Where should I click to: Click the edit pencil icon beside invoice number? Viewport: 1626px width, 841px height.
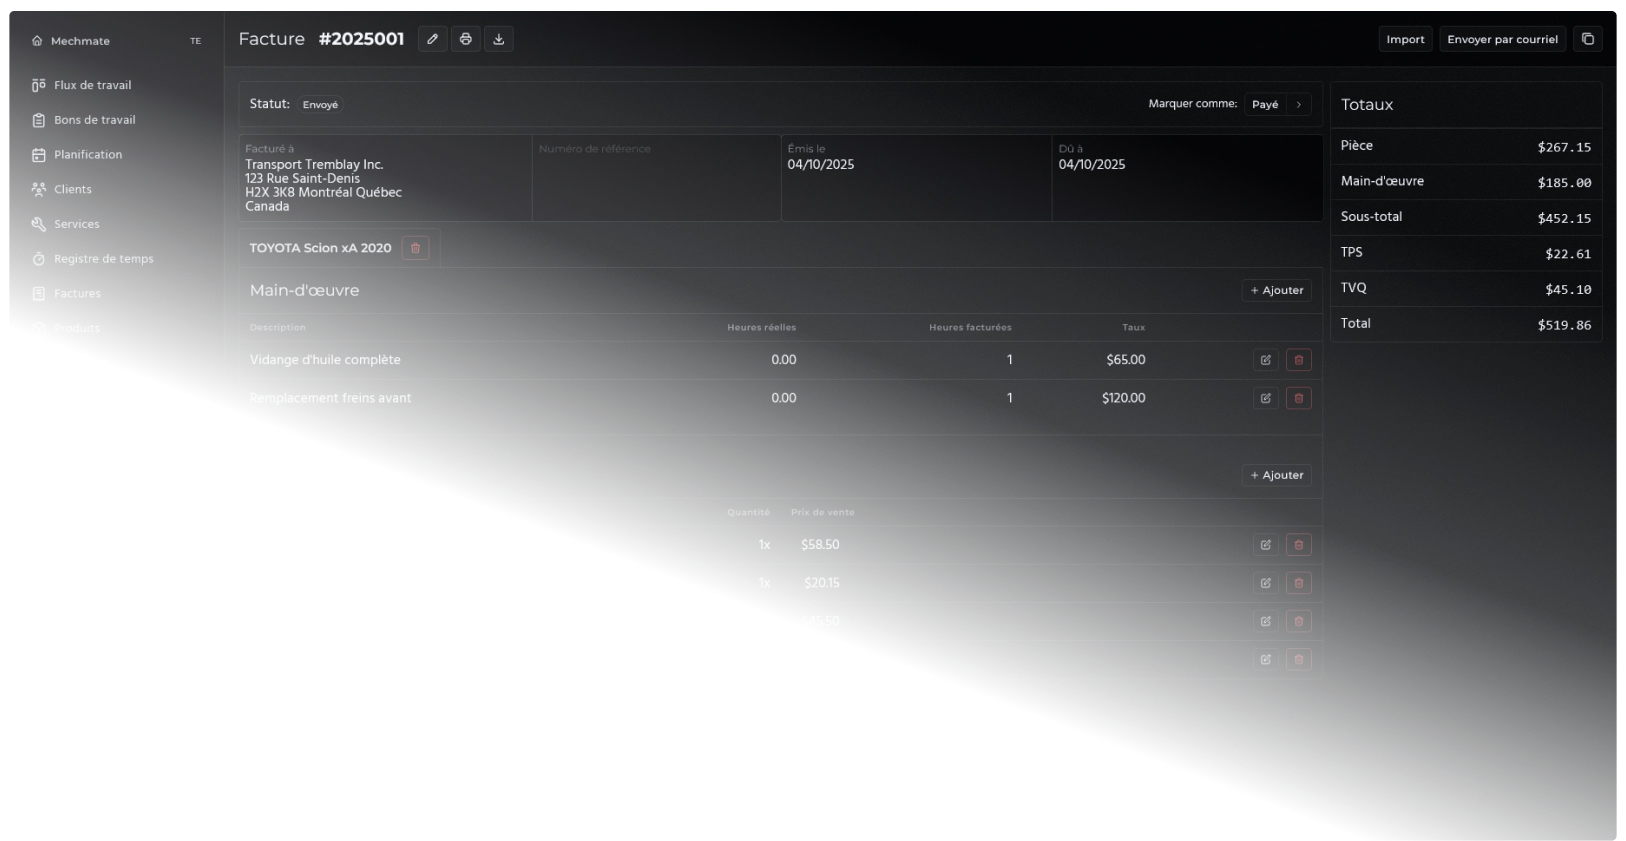click(x=432, y=39)
